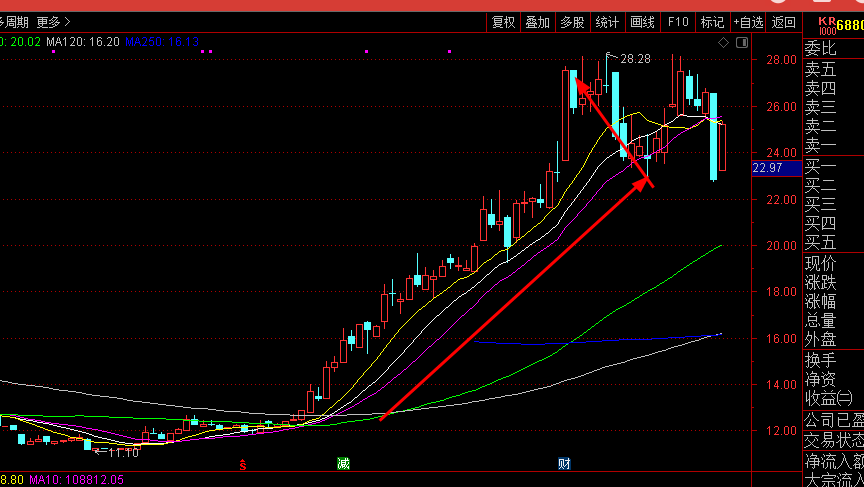
Task: Open the 多股 multi-stock view
Action: (x=572, y=22)
